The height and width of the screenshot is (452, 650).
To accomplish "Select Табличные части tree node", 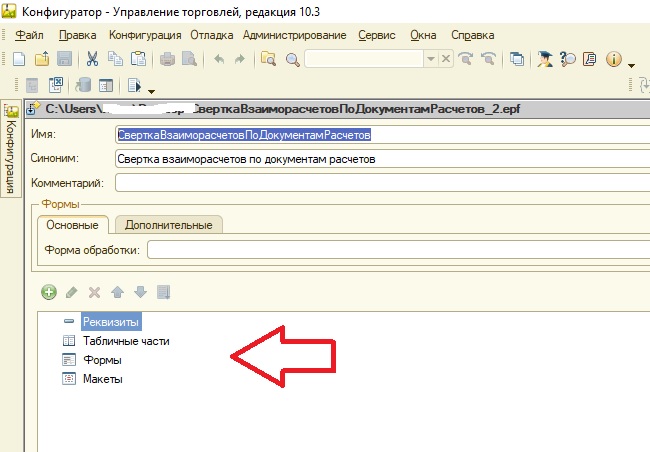I will [x=126, y=341].
